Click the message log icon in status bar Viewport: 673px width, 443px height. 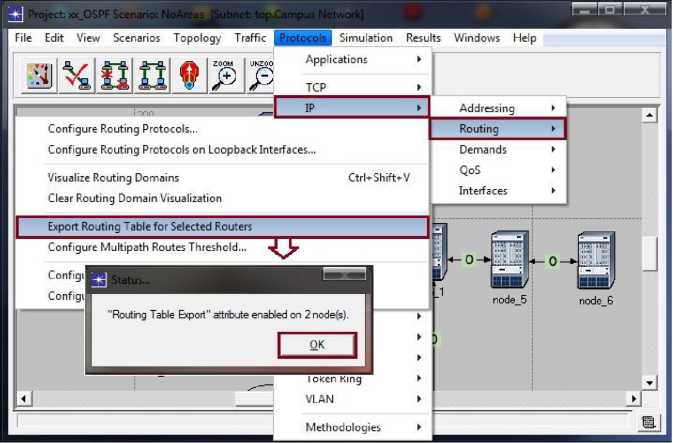click(x=648, y=422)
